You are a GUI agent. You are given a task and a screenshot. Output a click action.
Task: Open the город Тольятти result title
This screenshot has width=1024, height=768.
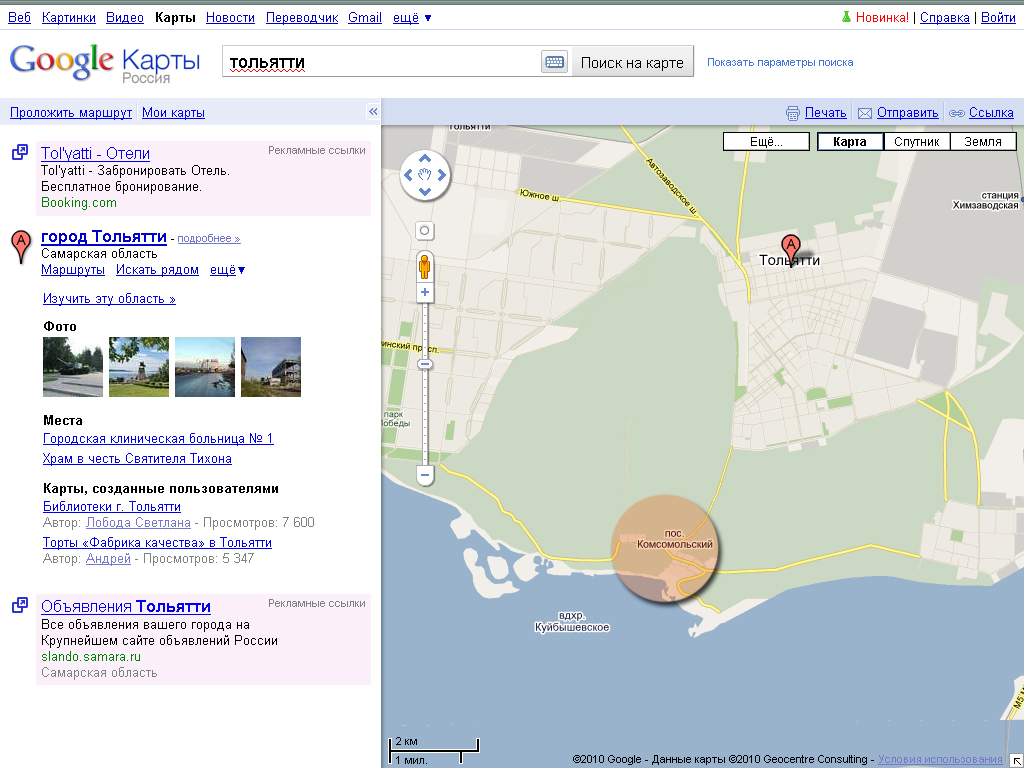click(x=104, y=236)
